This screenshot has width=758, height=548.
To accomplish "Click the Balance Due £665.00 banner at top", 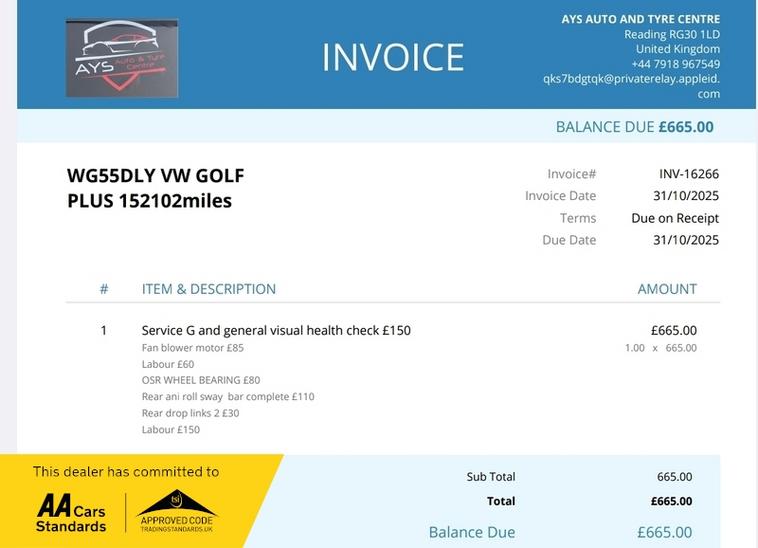I will pyautogui.click(x=634, y=127).
